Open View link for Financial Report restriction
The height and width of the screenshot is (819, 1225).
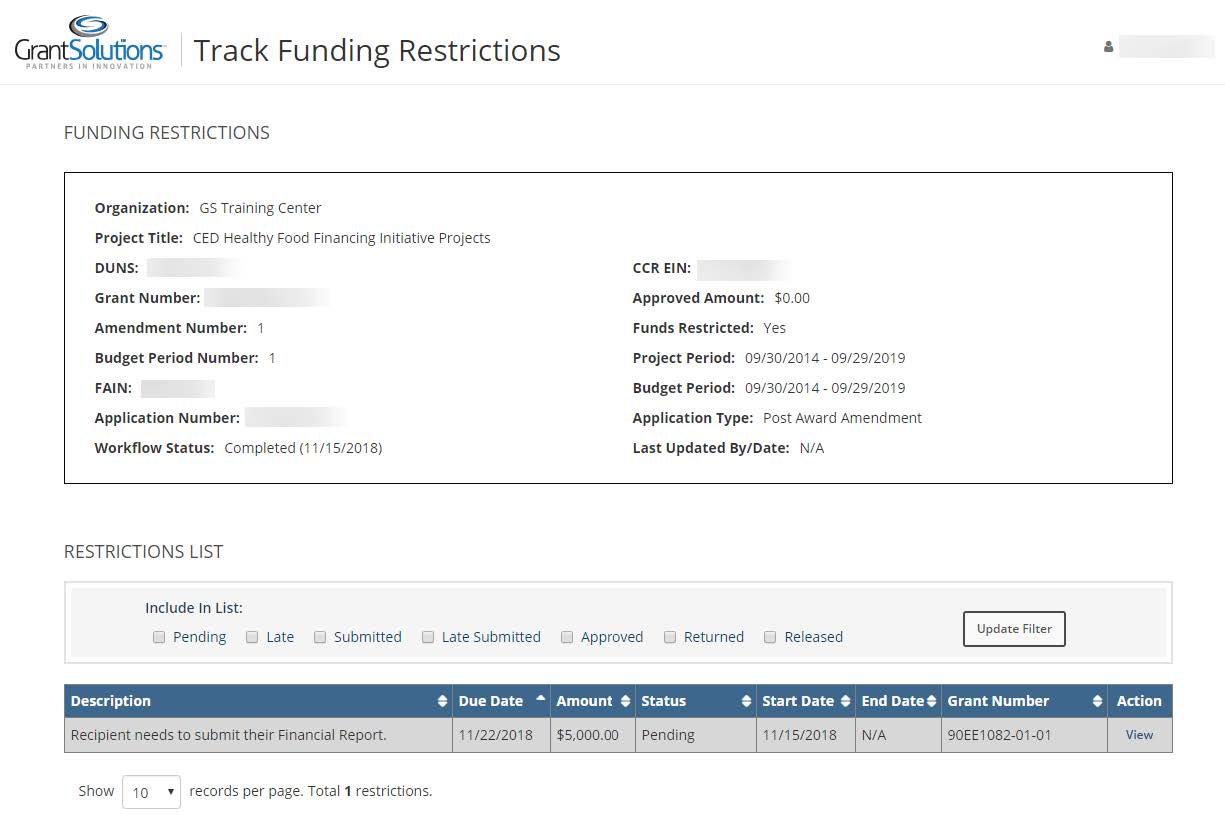pyautogui.click(x=1139, y=735)
